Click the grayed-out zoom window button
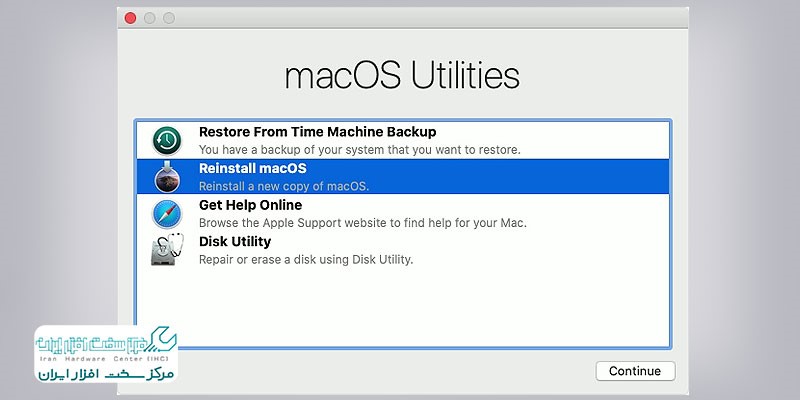The height and width of the screenshot is (400, 800). pyautogui.click(x=169, y=18)
